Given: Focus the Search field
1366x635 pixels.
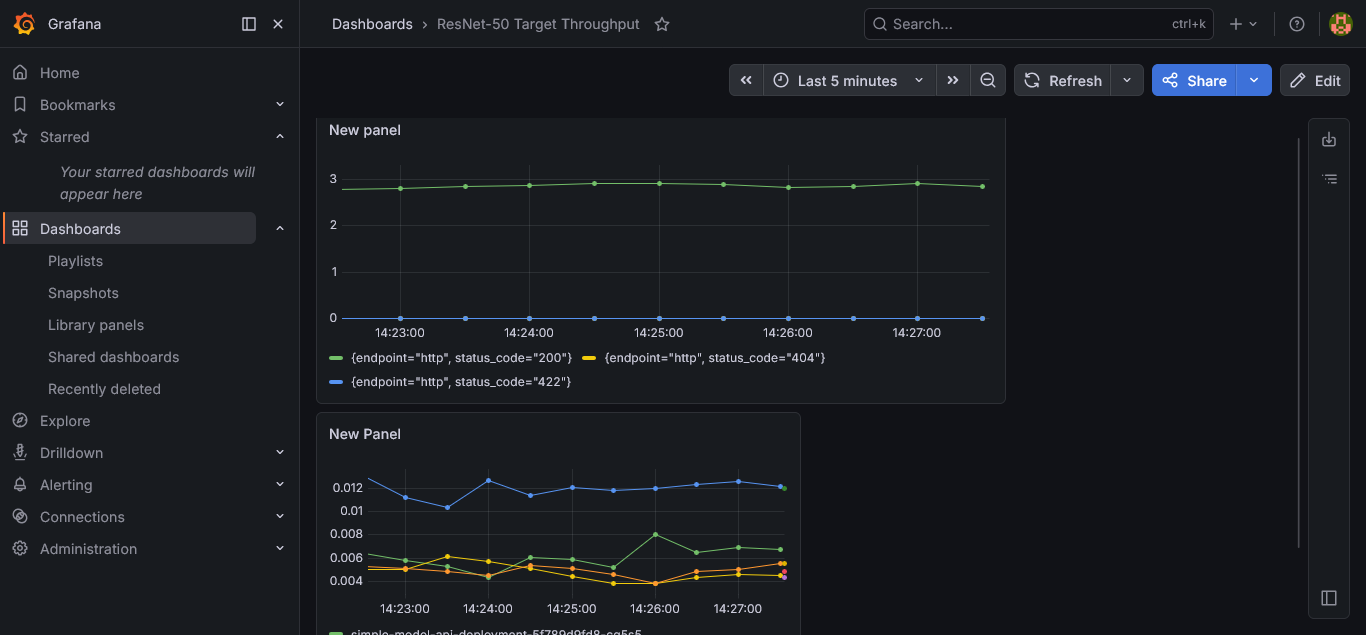Looking at the screenshot, I should [x=1039, y=24].
